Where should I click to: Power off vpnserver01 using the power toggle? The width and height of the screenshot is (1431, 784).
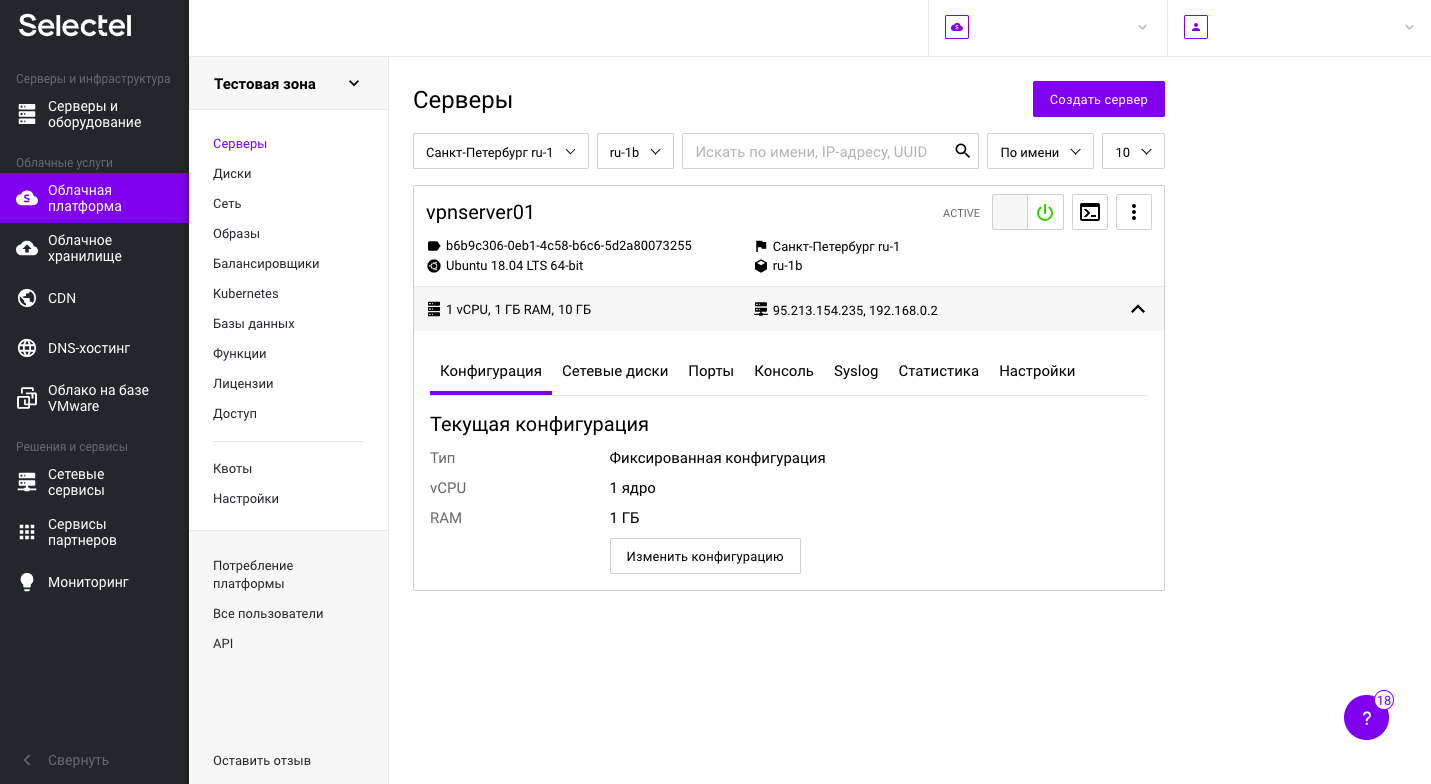1045,211
